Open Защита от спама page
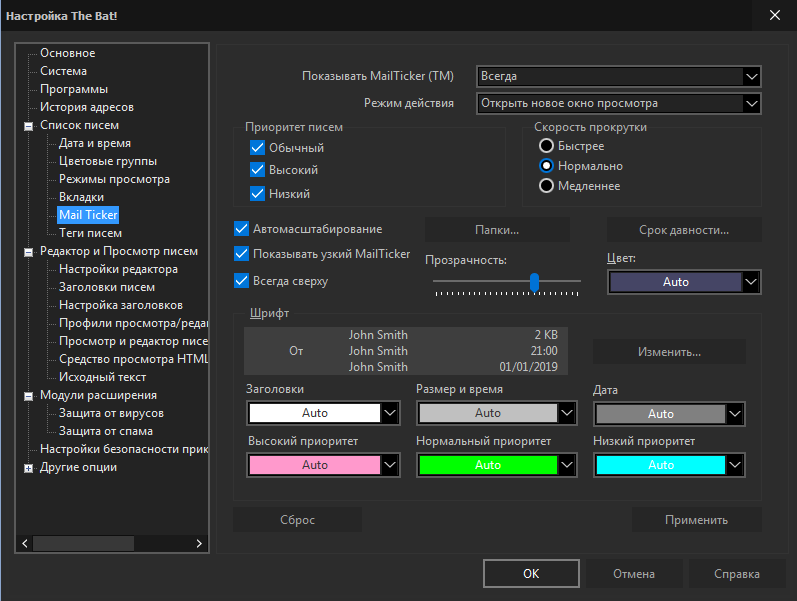797x601 pixels. pyautogui.click(x=106, y=431)
